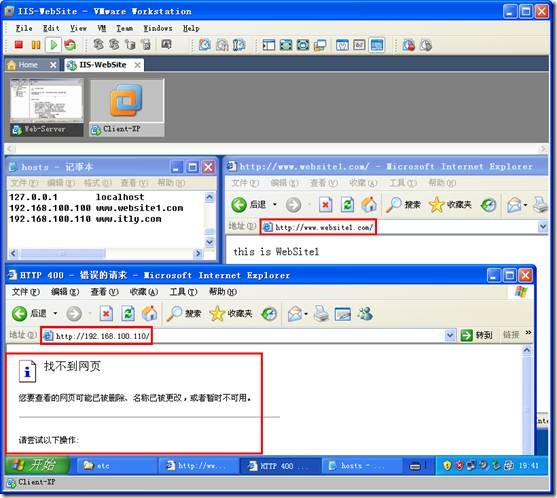
Task: Click the Show Sidebar icon in VMware toolbar
Action: [269, 45]
